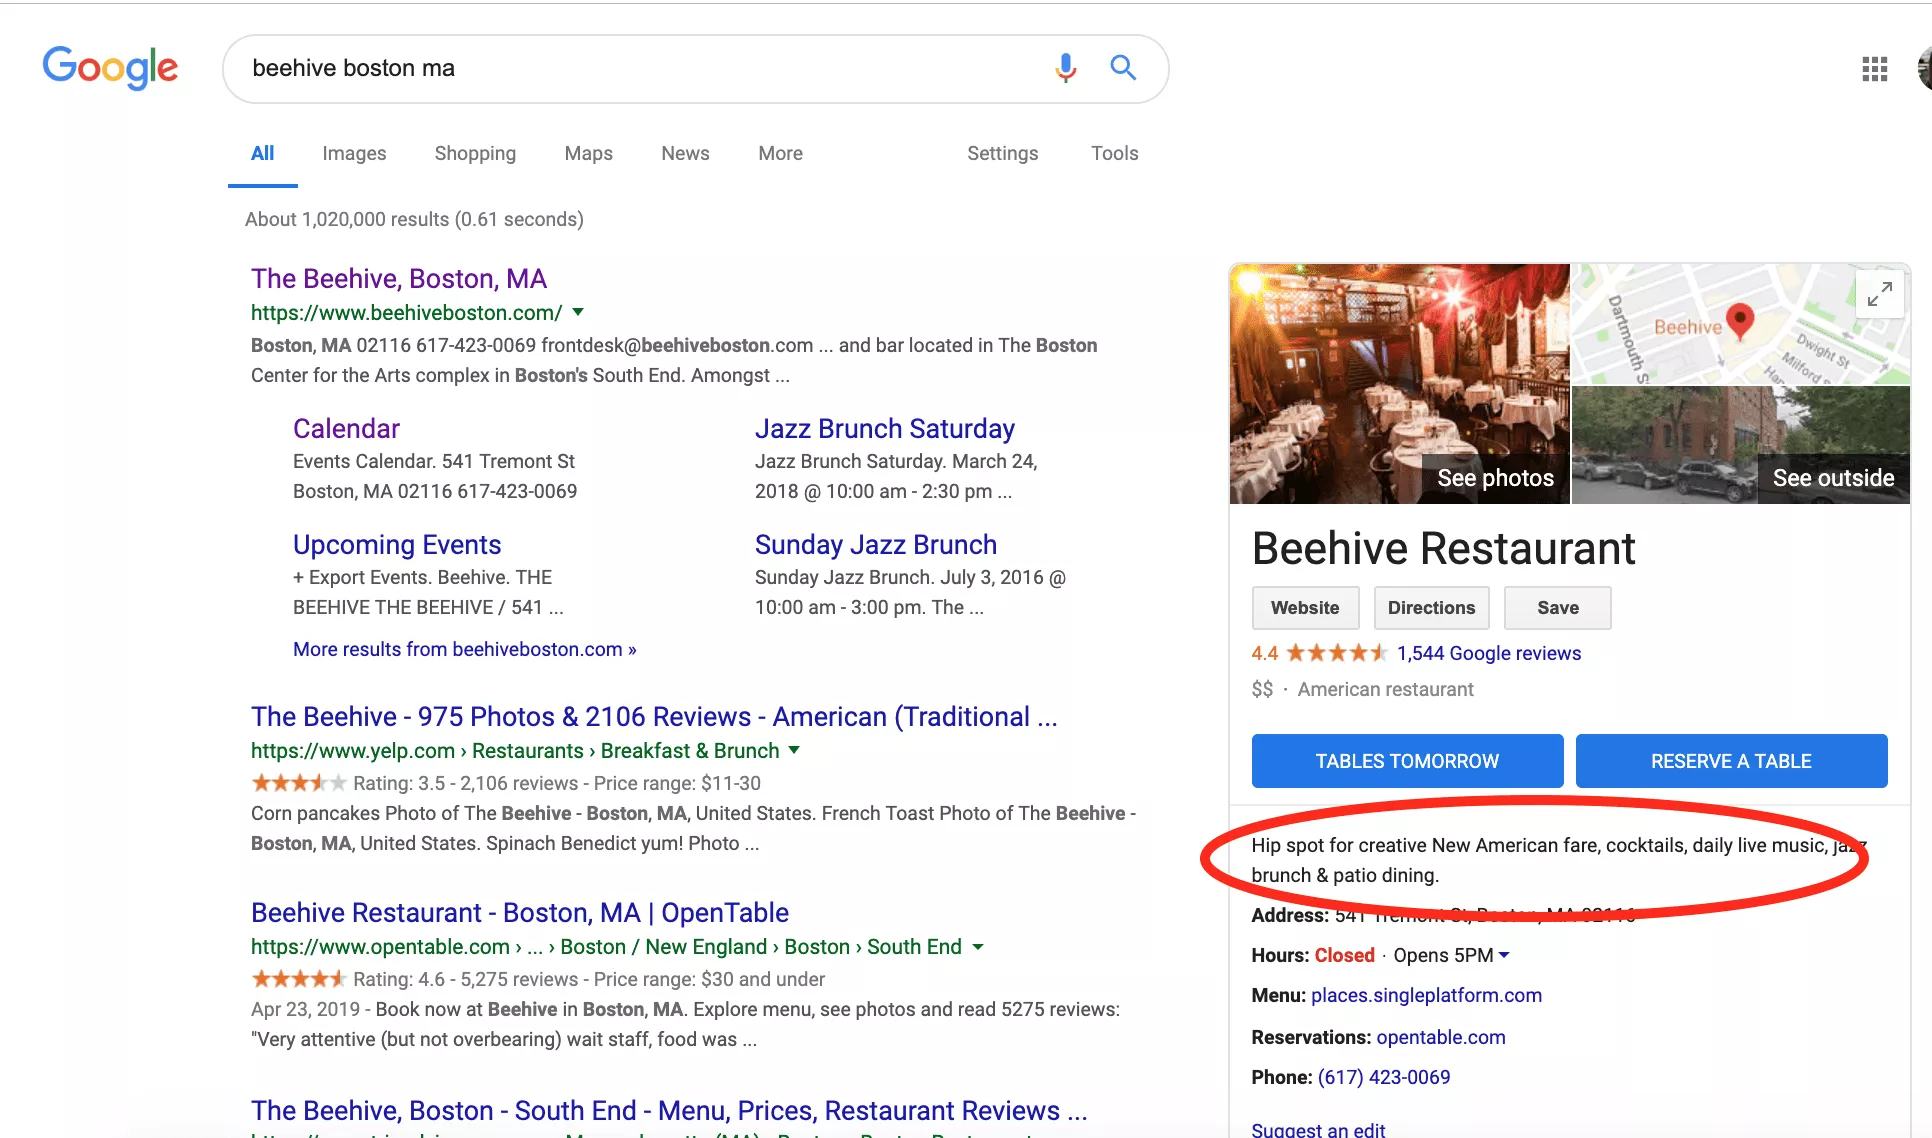
Task: Open search Settings
Action: pyautogui.click(x=1002, y=153)
